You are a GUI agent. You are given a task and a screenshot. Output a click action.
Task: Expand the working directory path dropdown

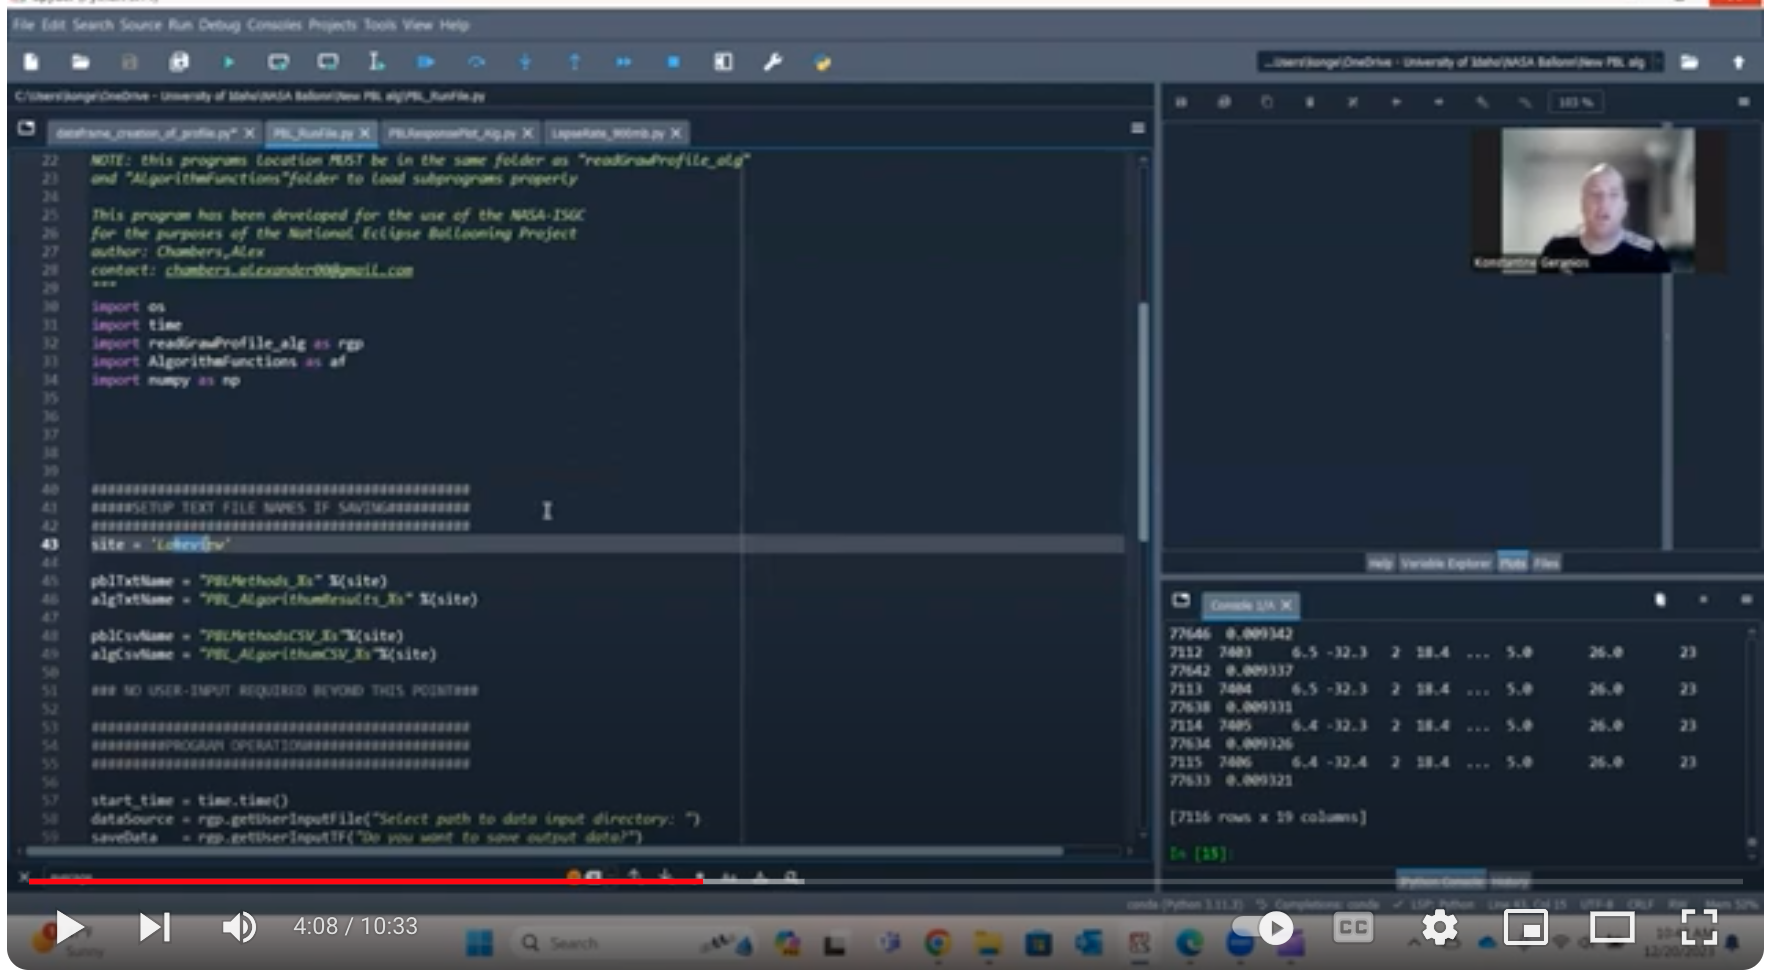pos(1658,62)
